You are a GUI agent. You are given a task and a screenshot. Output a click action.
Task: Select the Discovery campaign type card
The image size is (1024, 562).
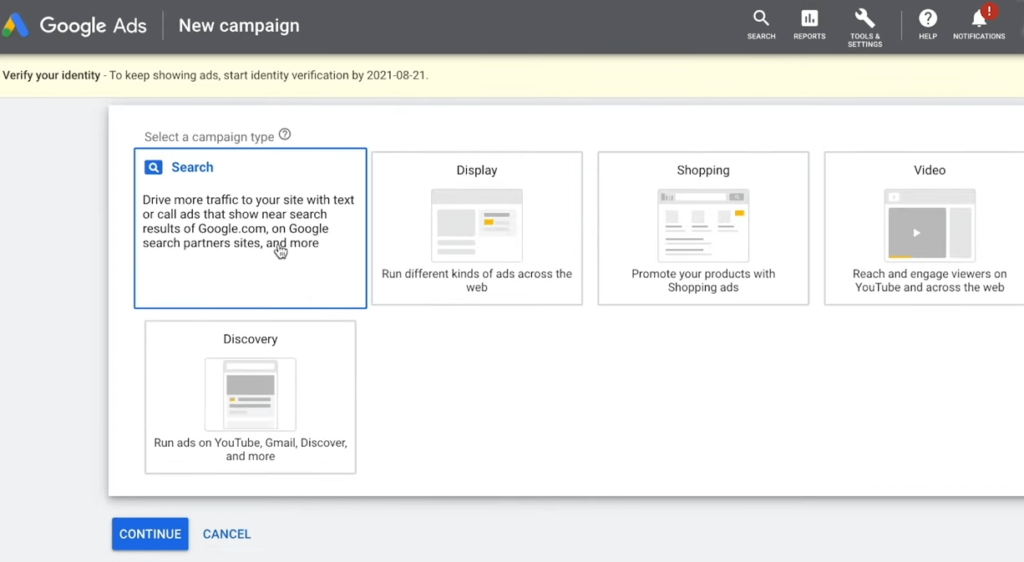coord(250,397)
